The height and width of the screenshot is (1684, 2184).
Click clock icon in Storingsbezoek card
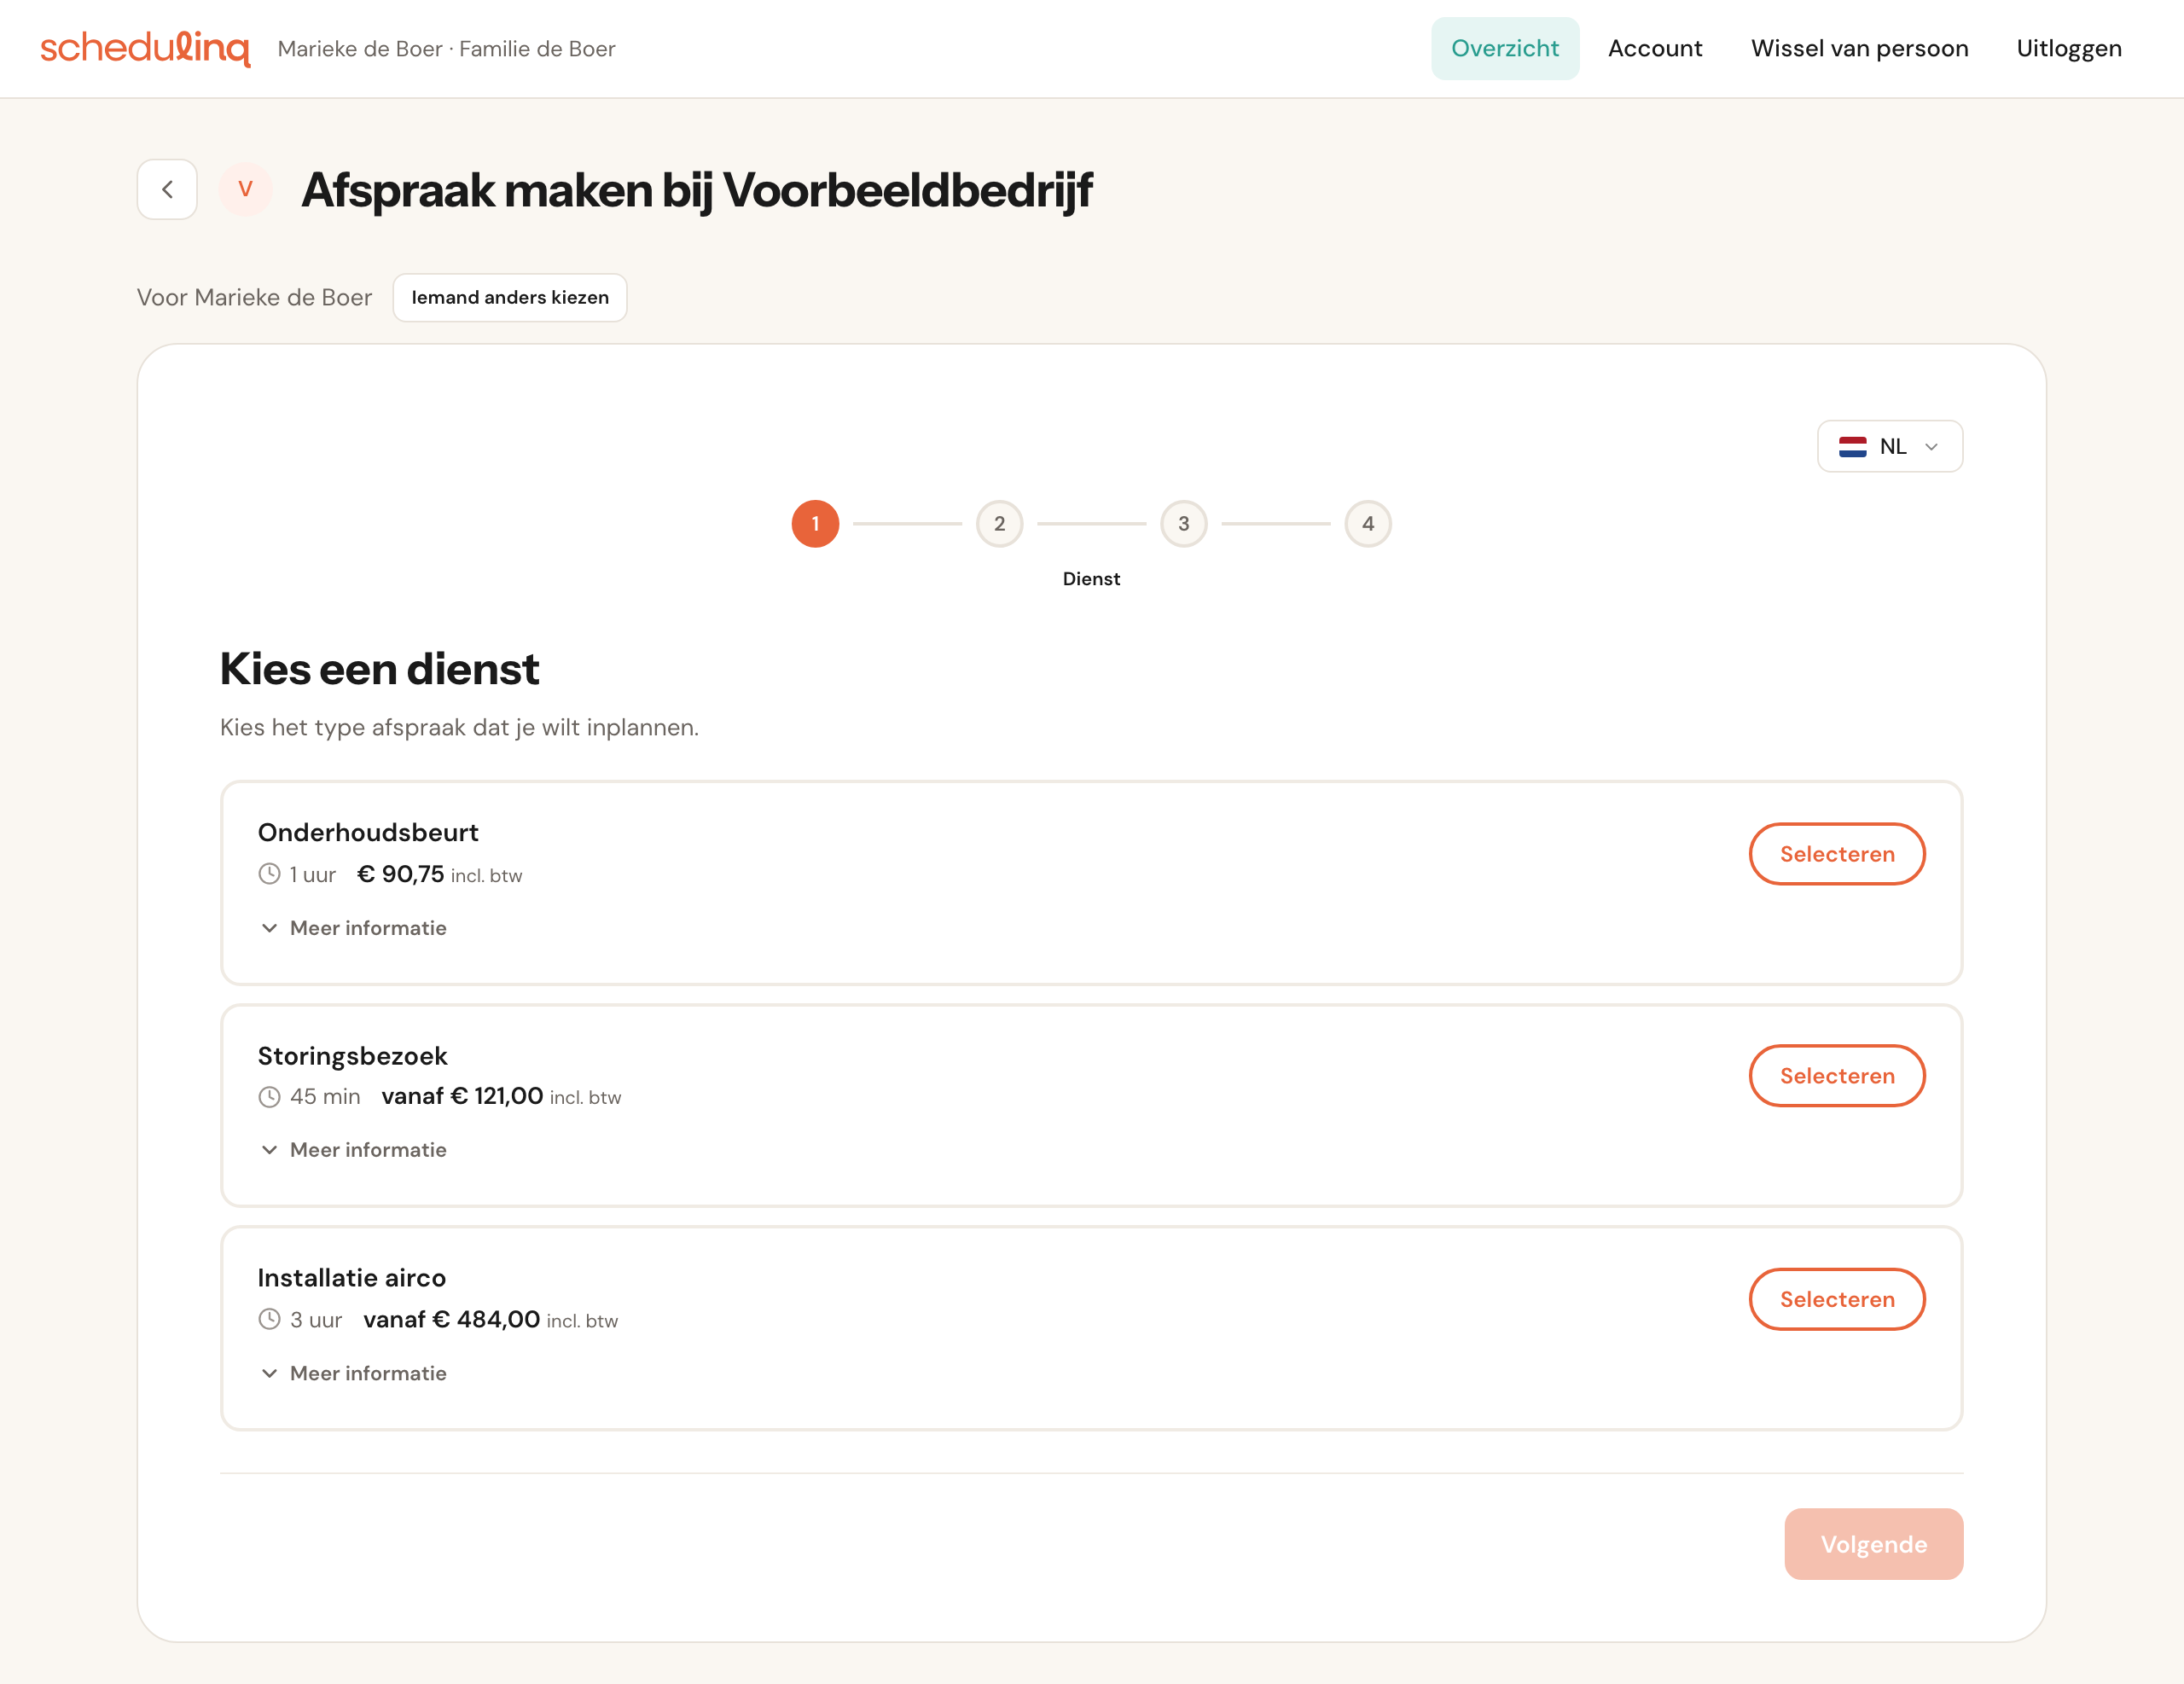tap(269, 1097)
